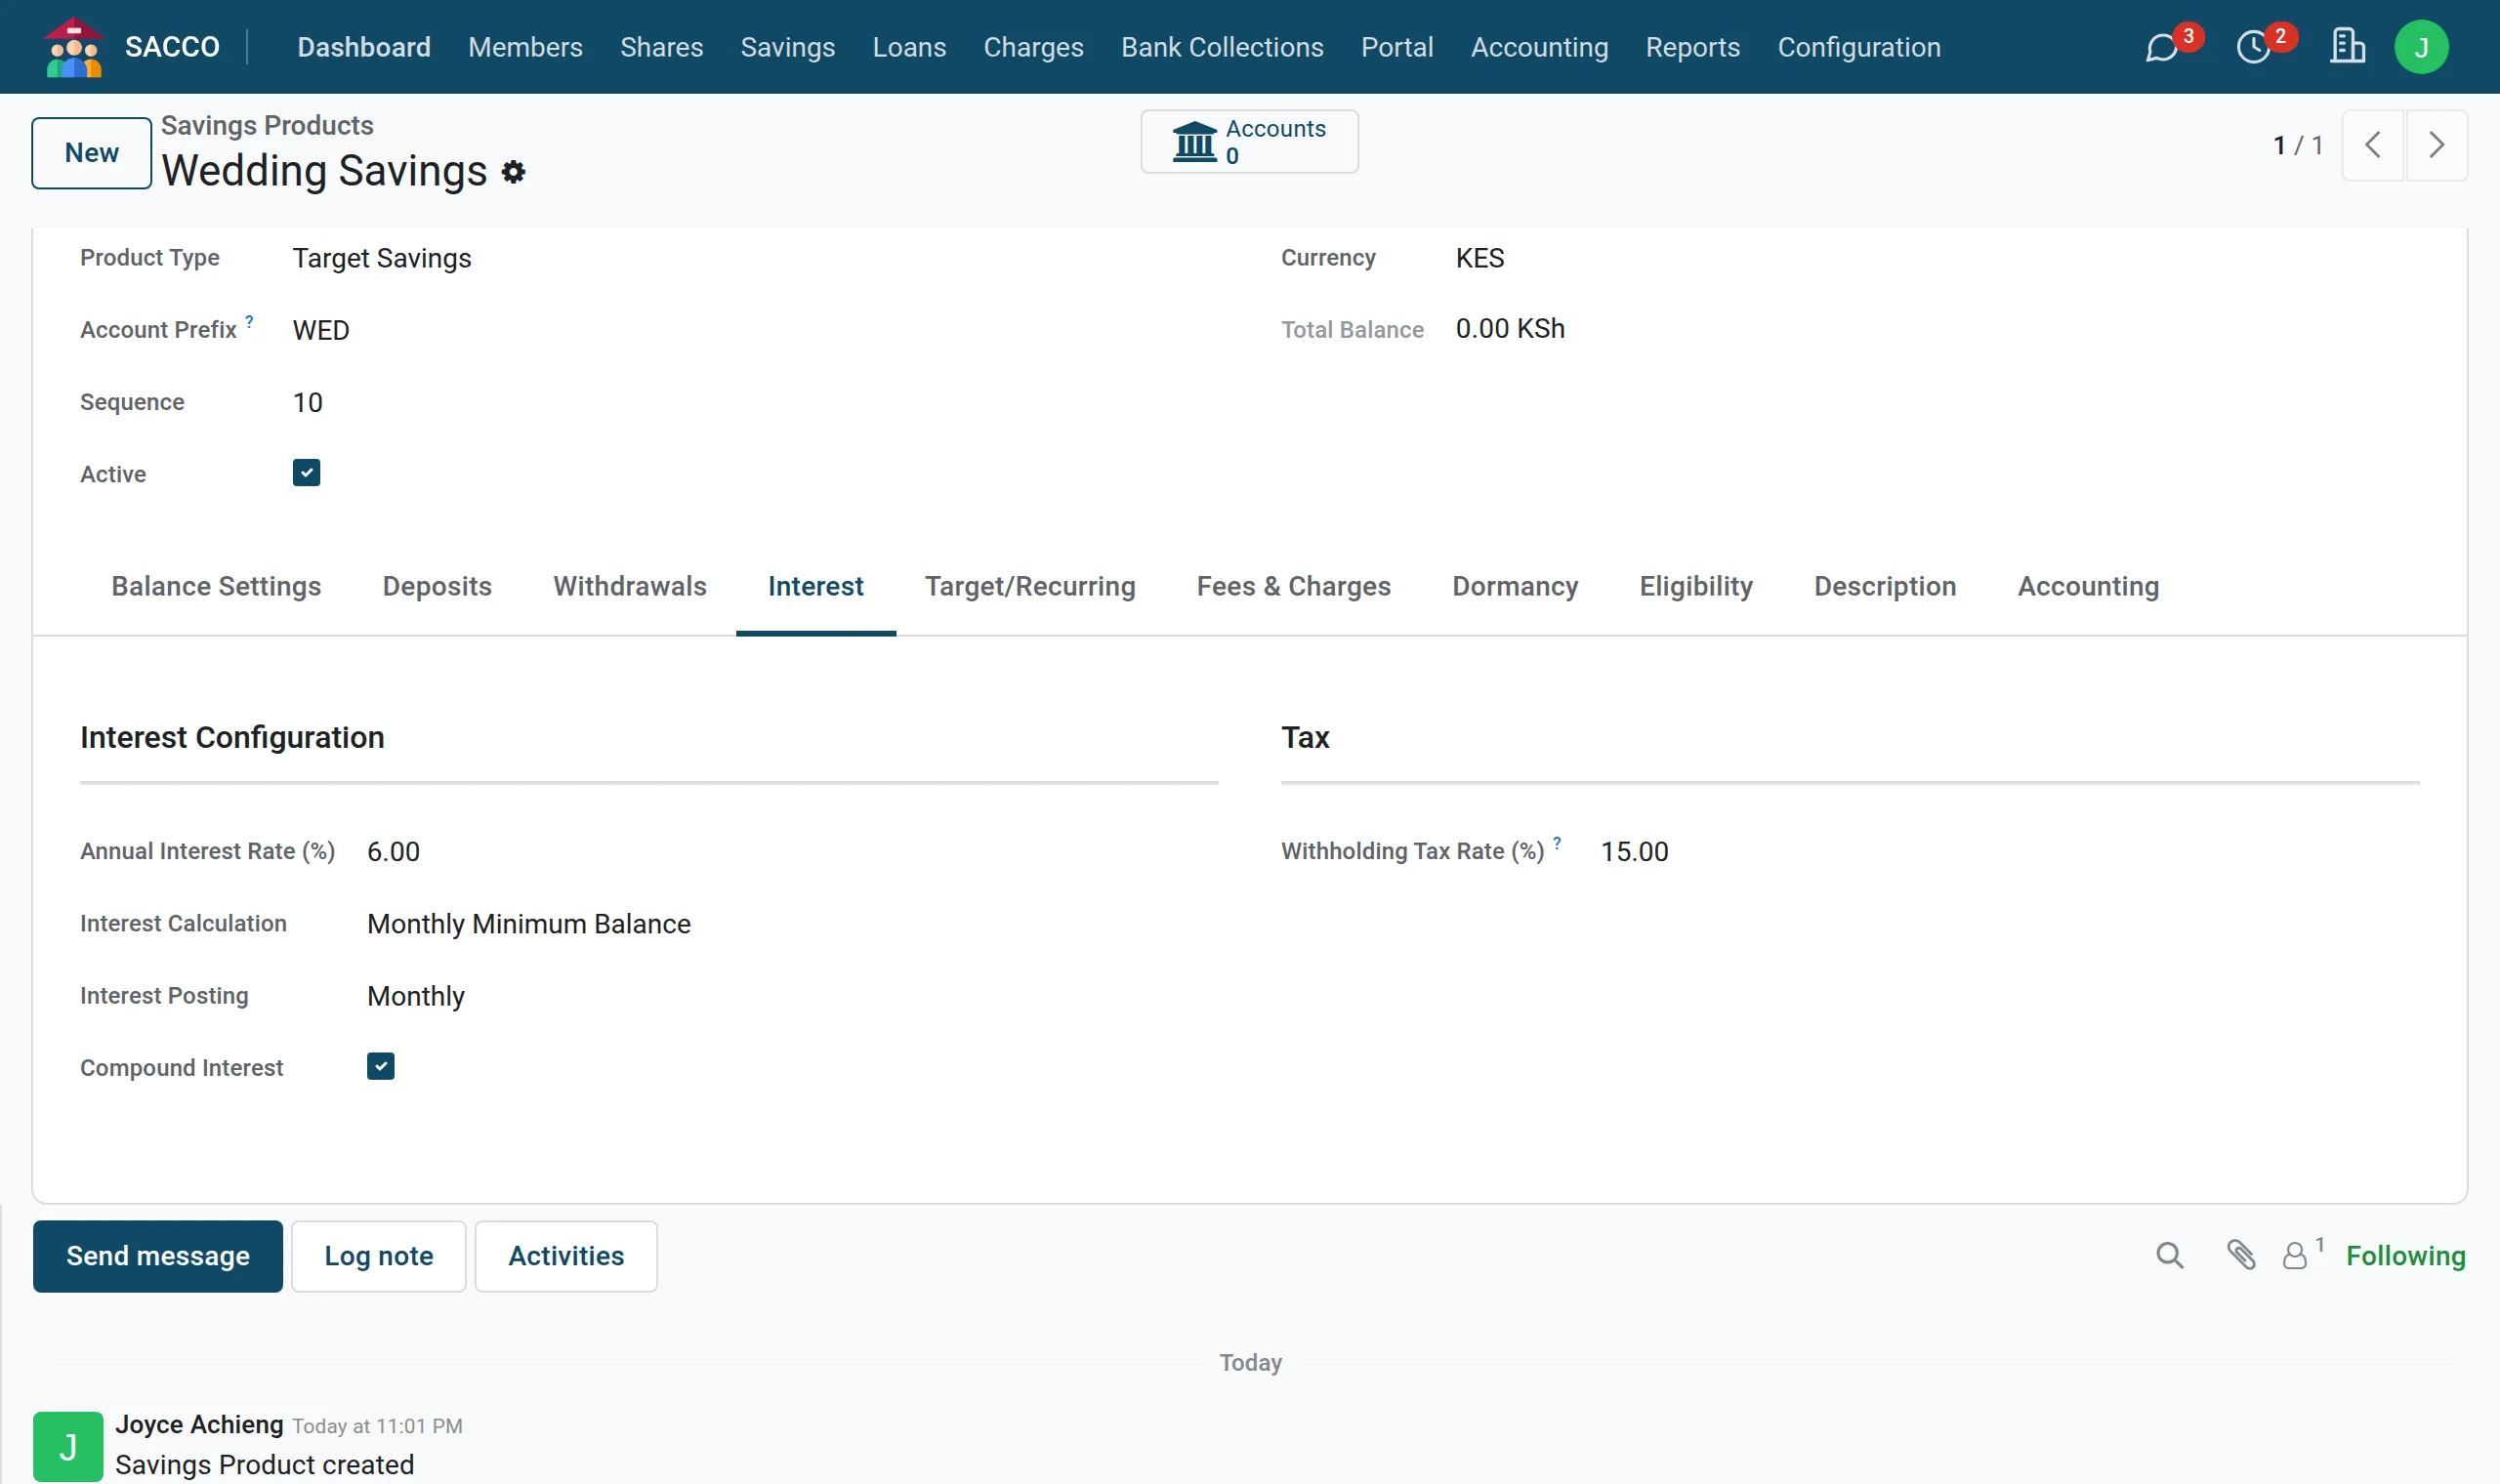Click the Following button
The image size is (2500, 1484).
pos(2405,1256)
